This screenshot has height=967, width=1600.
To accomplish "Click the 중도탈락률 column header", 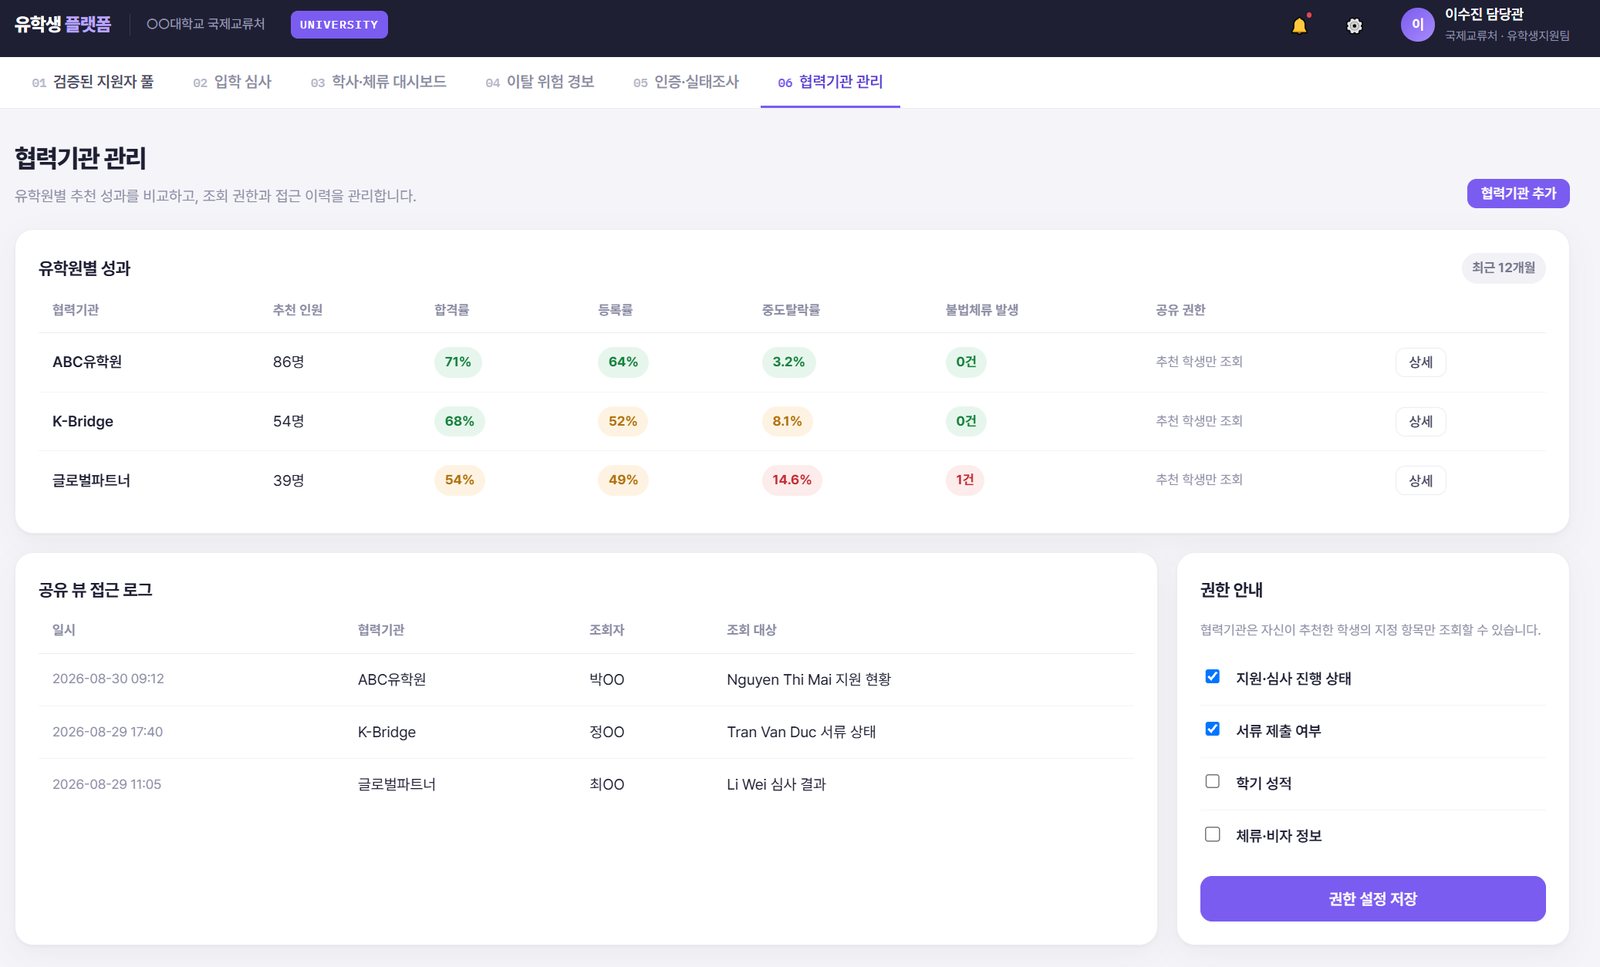I will click(791, 310).
